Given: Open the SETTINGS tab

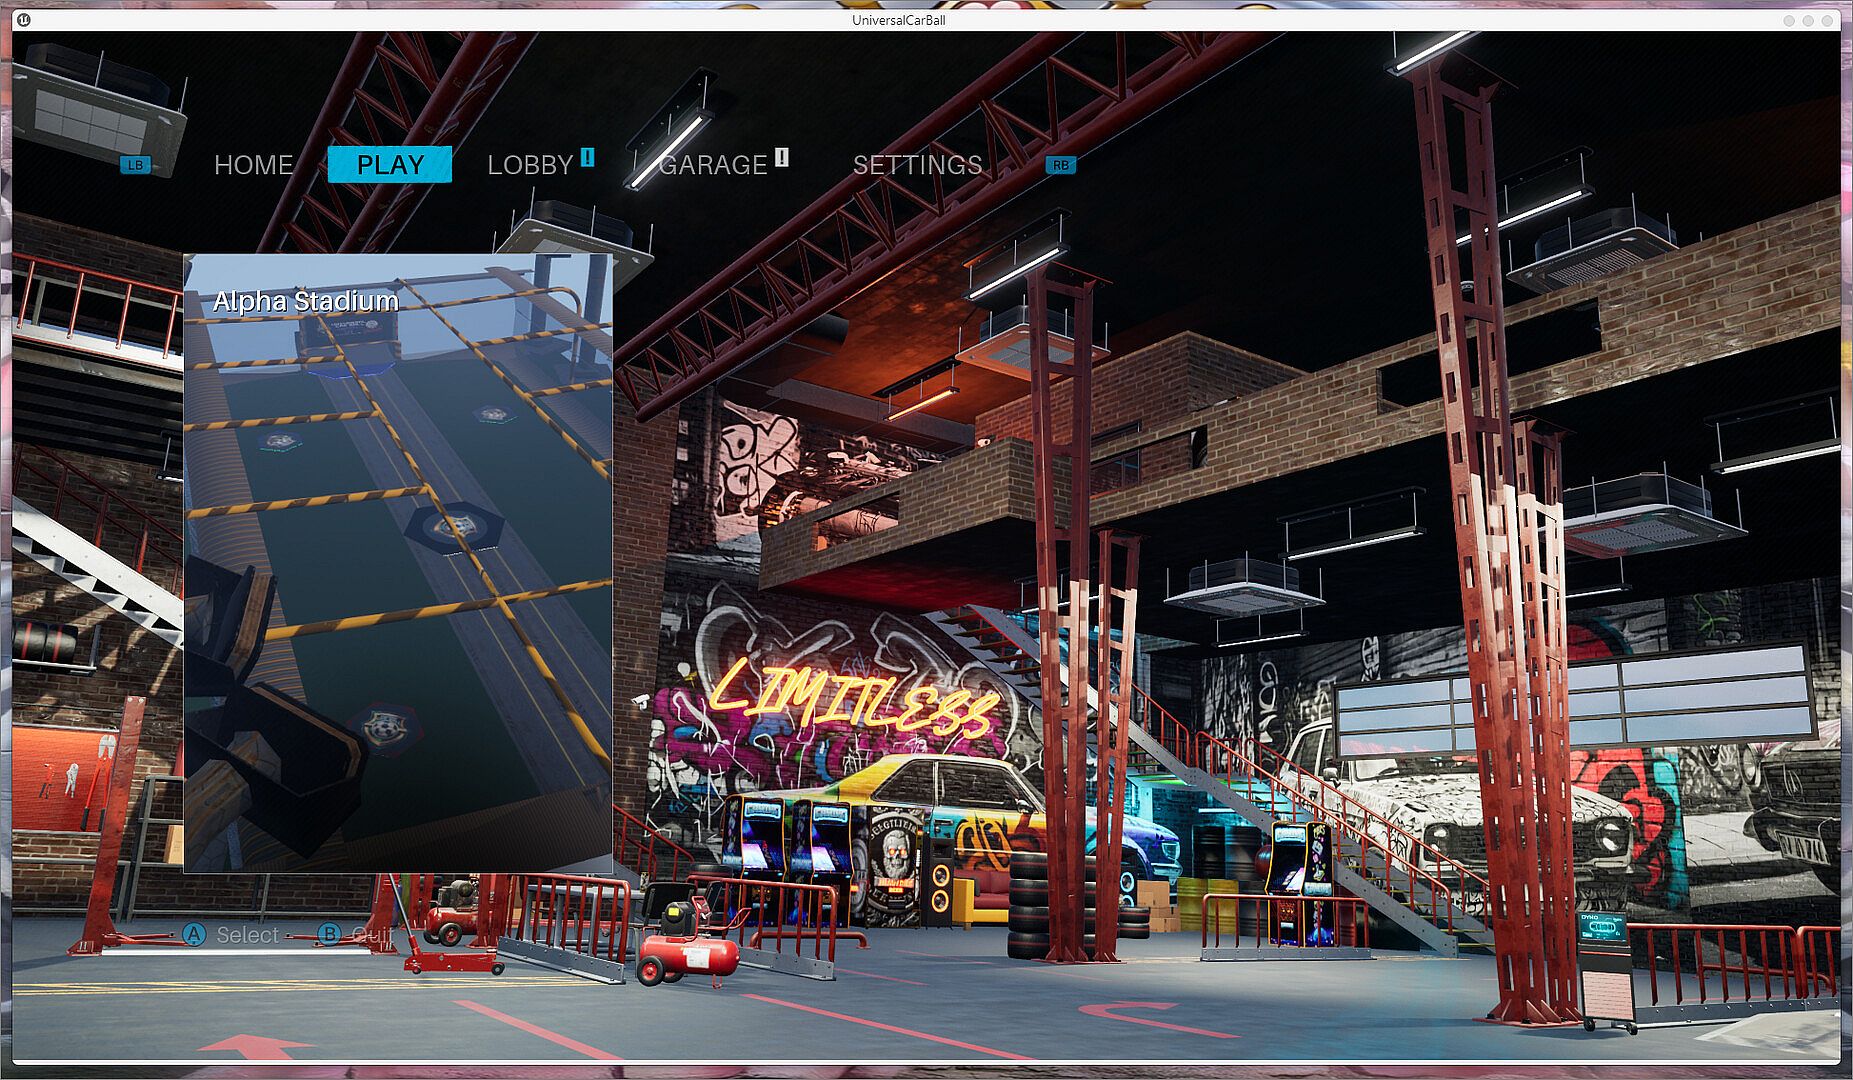Looking at the screenshot, I should [x=917, y=165].
